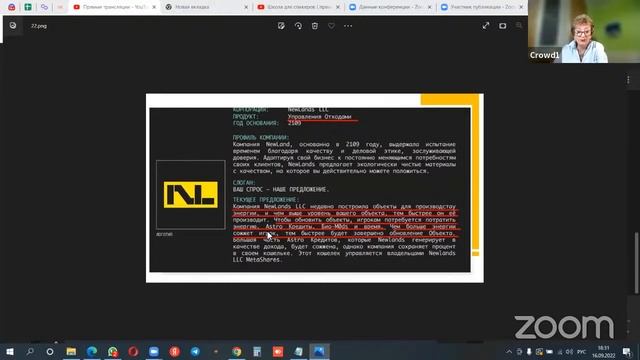Open the pinned green Sheets tab
The image size is (640, 360).
pyautogui.click(x=28, y=7)
